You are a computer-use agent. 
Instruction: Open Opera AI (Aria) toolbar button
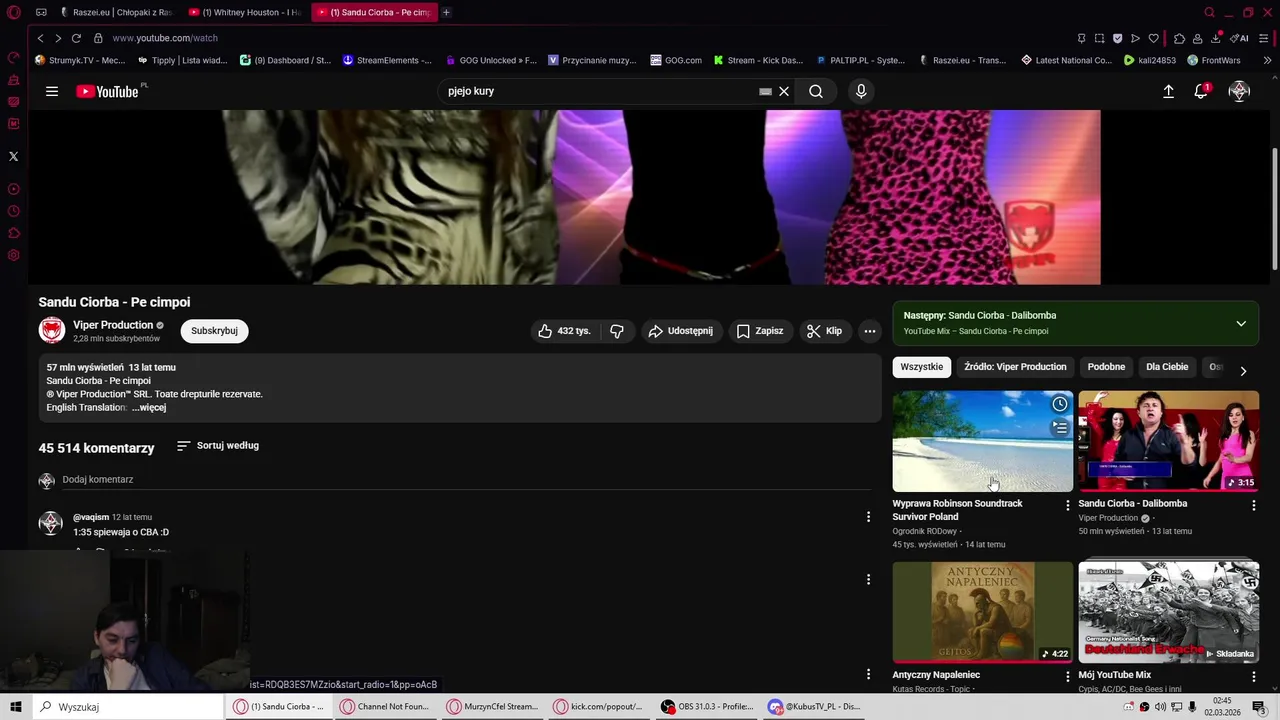click(1239, 38)
